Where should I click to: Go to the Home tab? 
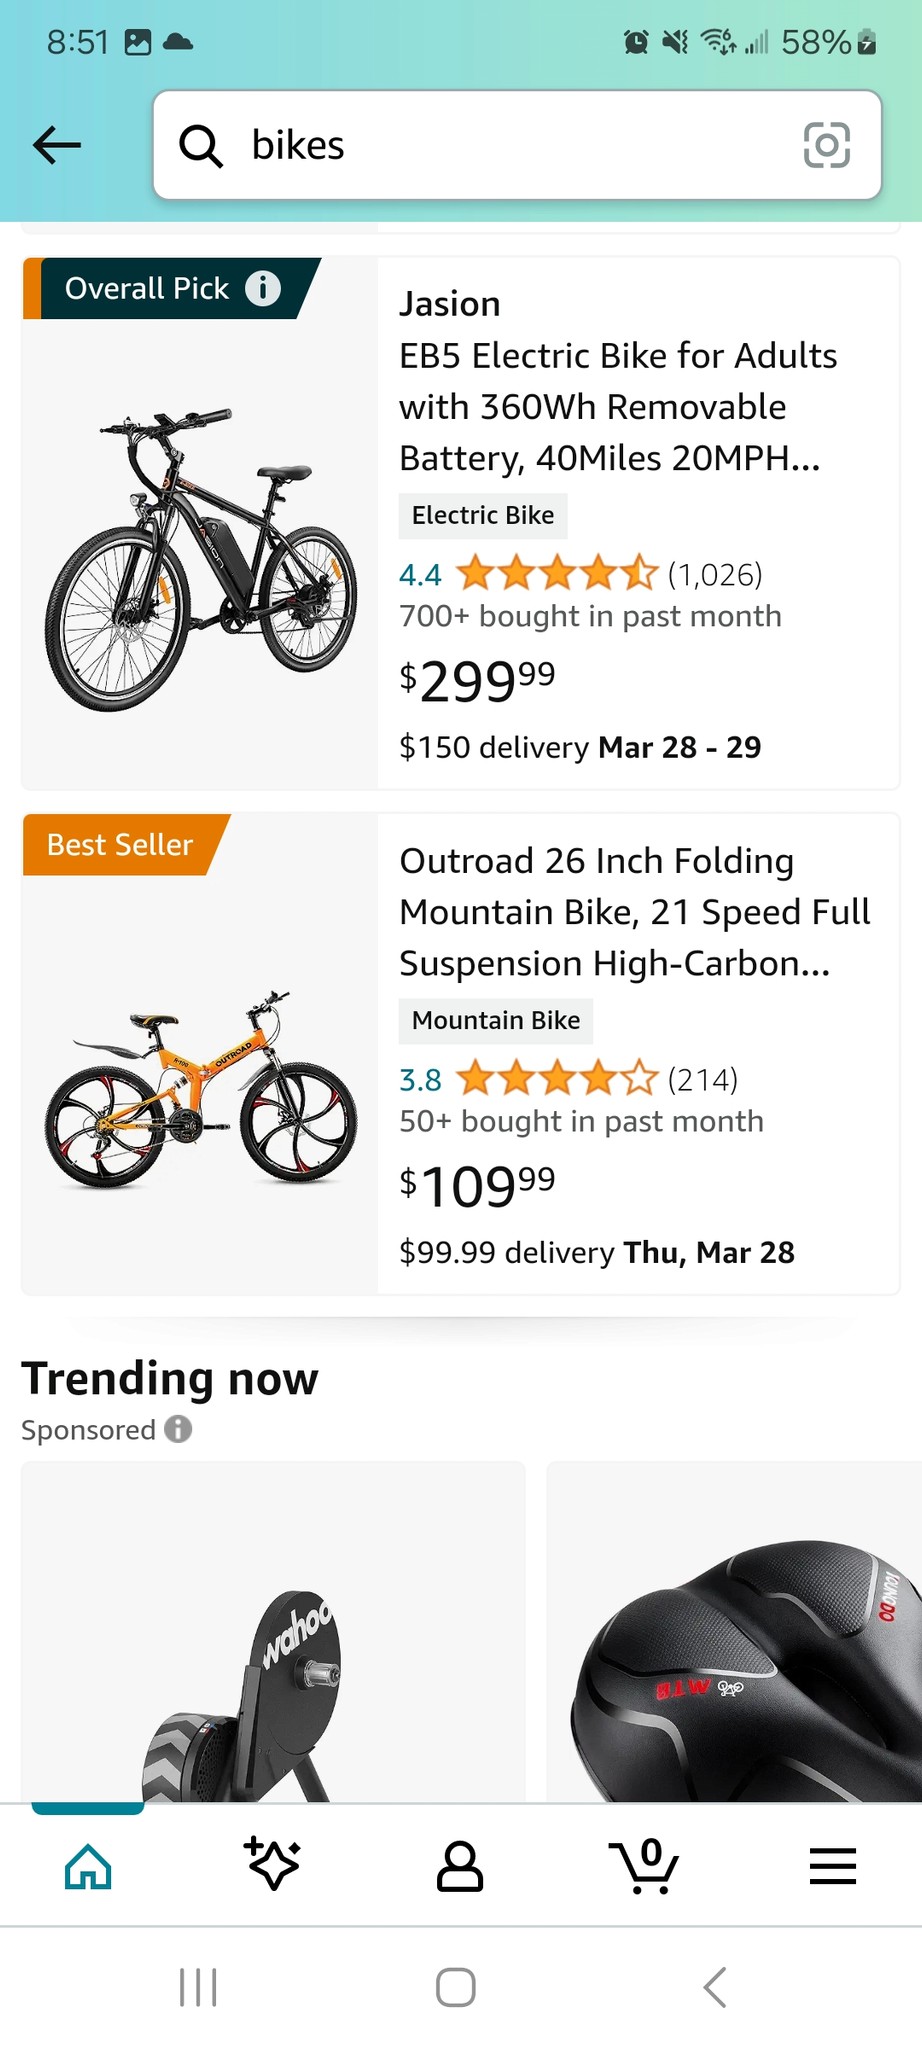(x=88, y=1865)
